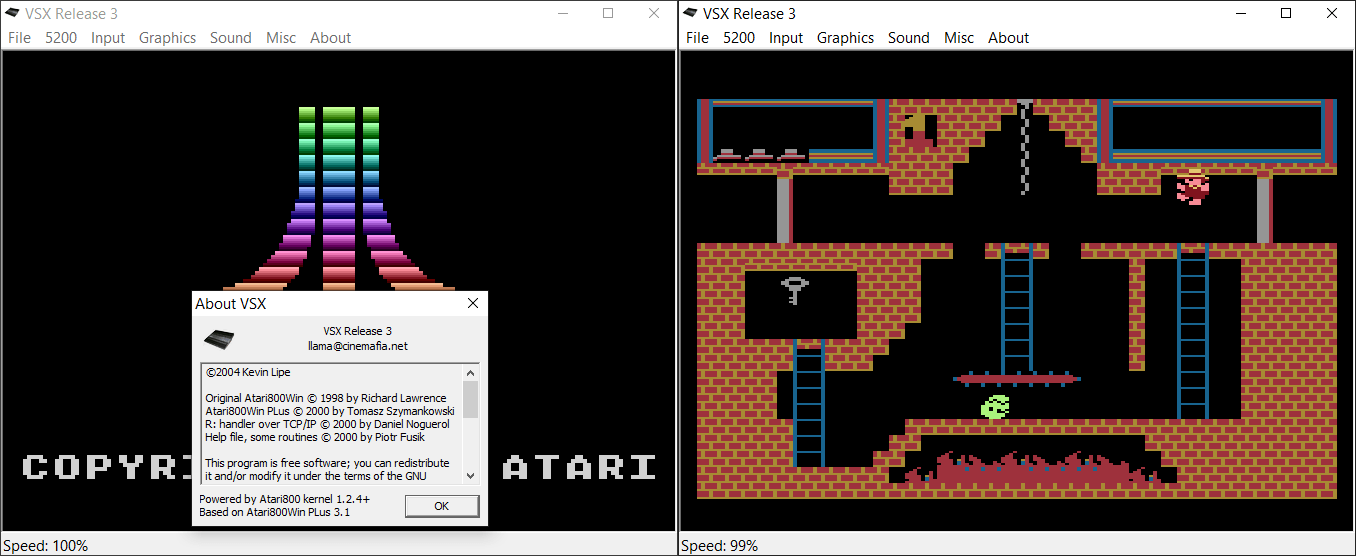Close the About VSX dialog

(x=473, y=303)
